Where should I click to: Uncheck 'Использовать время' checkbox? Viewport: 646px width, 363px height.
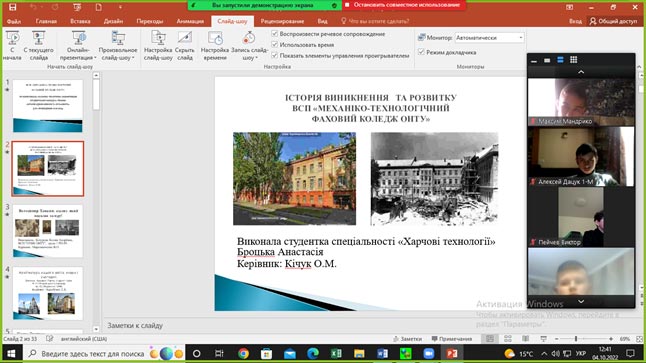pos(275,44)
